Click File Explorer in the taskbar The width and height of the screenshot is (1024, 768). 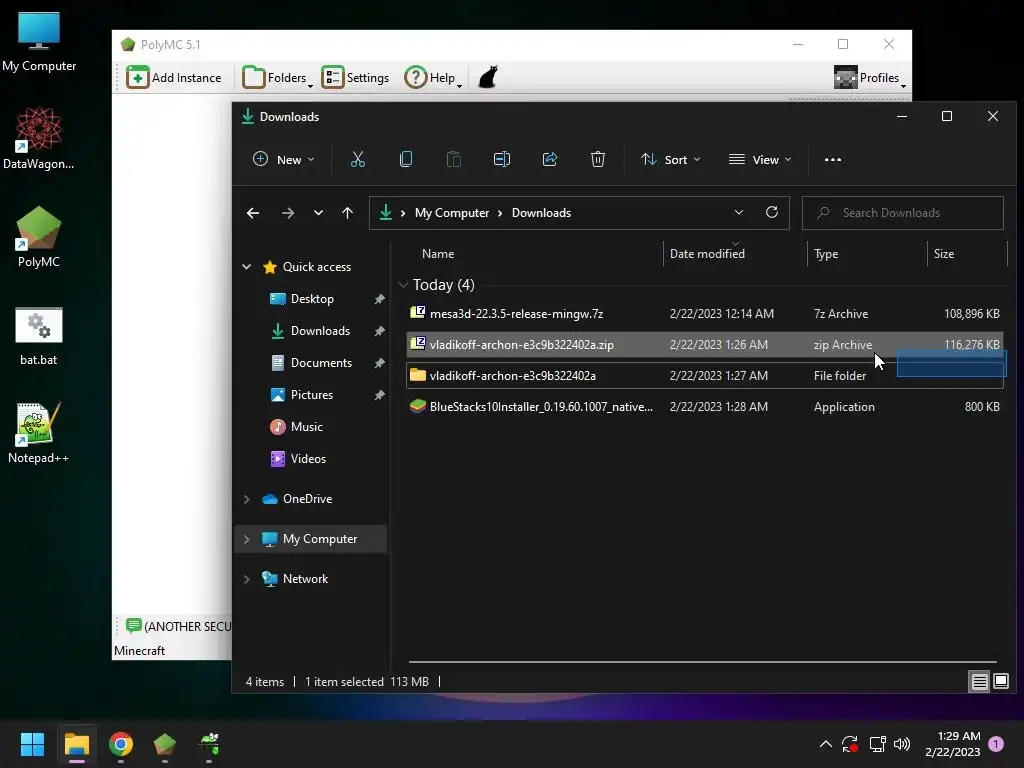click(77, 744)
